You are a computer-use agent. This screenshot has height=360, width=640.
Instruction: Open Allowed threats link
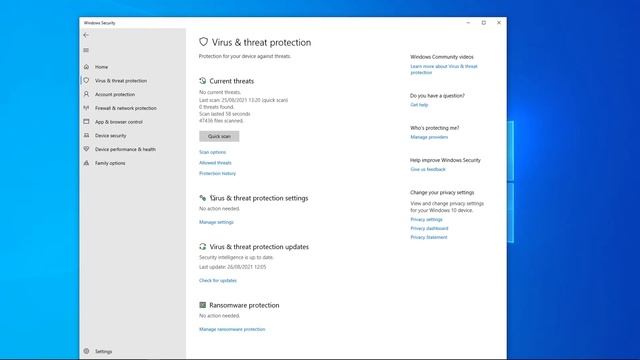(215, 163)
